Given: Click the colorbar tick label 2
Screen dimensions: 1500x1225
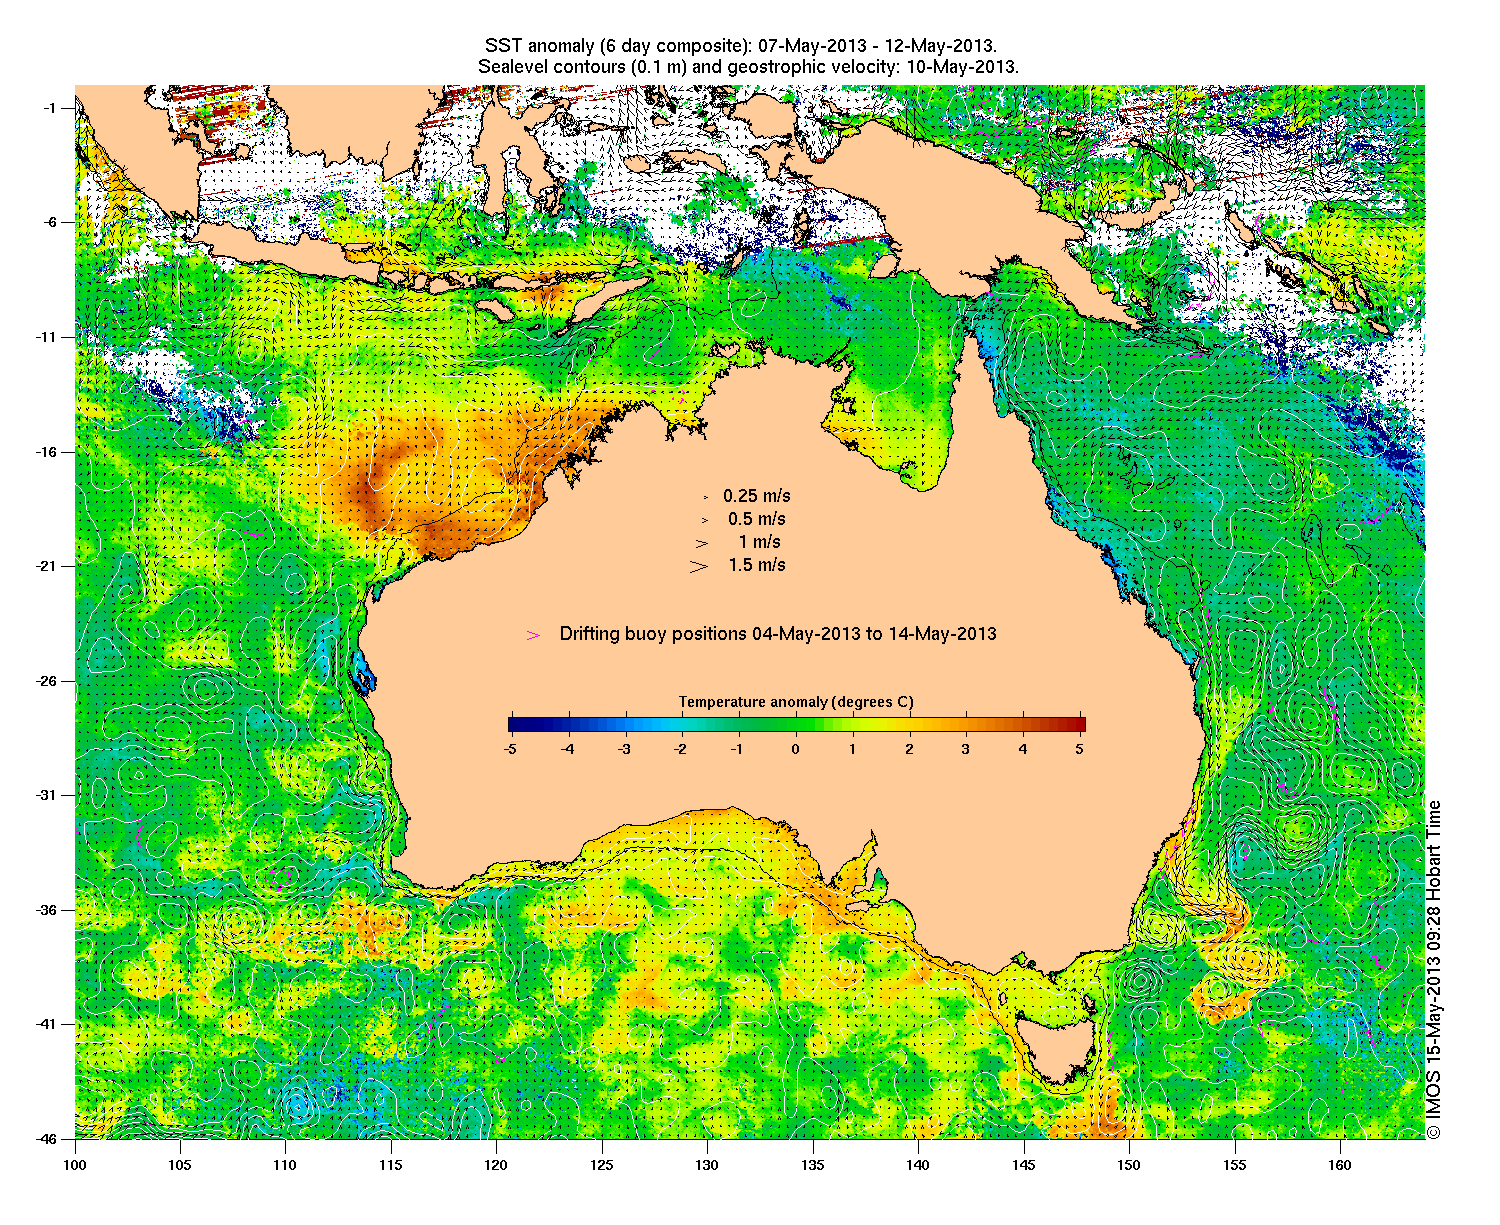Looking at the screenshot, I should (909, 748).
